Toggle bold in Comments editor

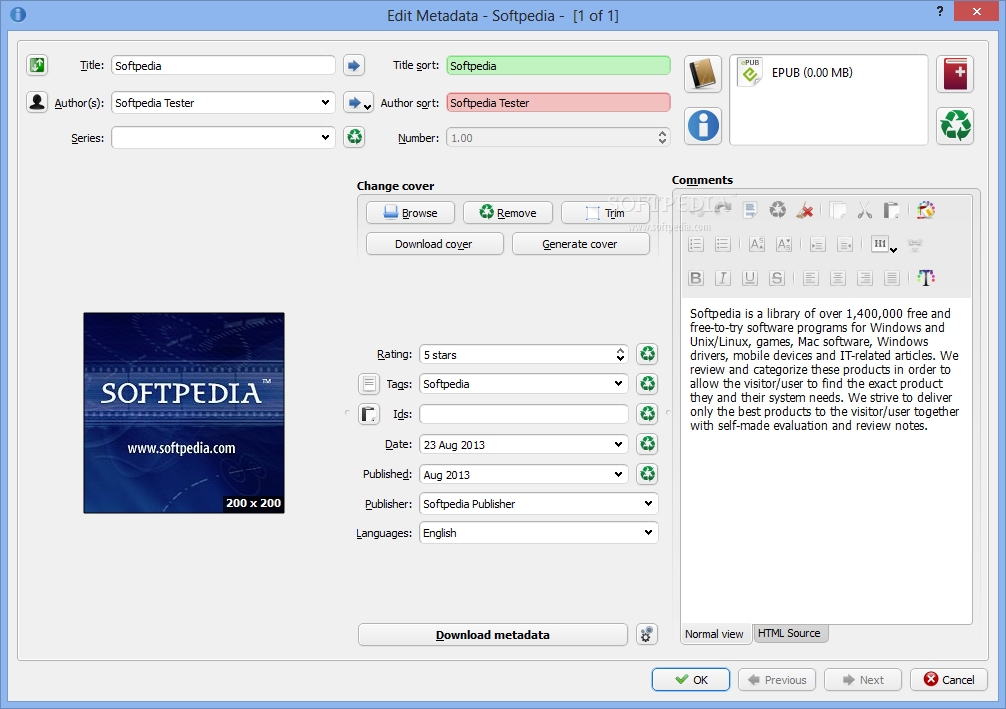click(695, 278)
